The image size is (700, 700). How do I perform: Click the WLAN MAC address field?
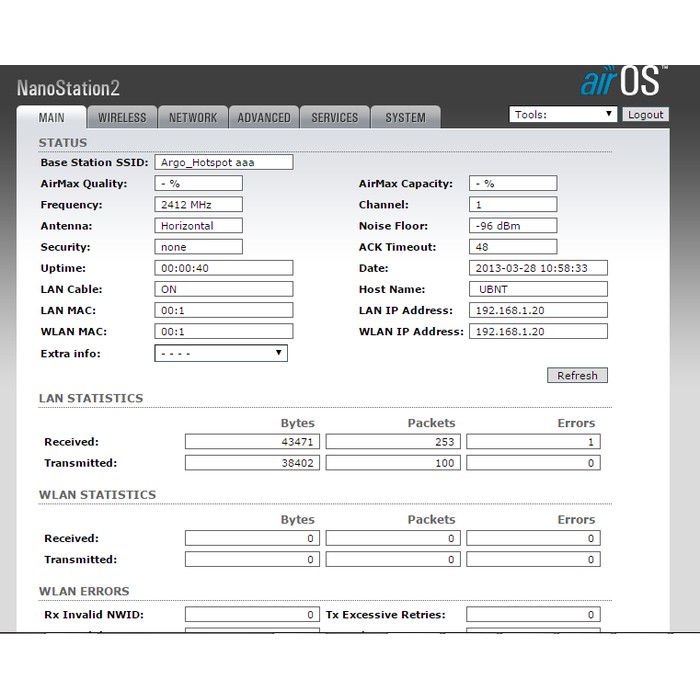click(x=224, y=331)
